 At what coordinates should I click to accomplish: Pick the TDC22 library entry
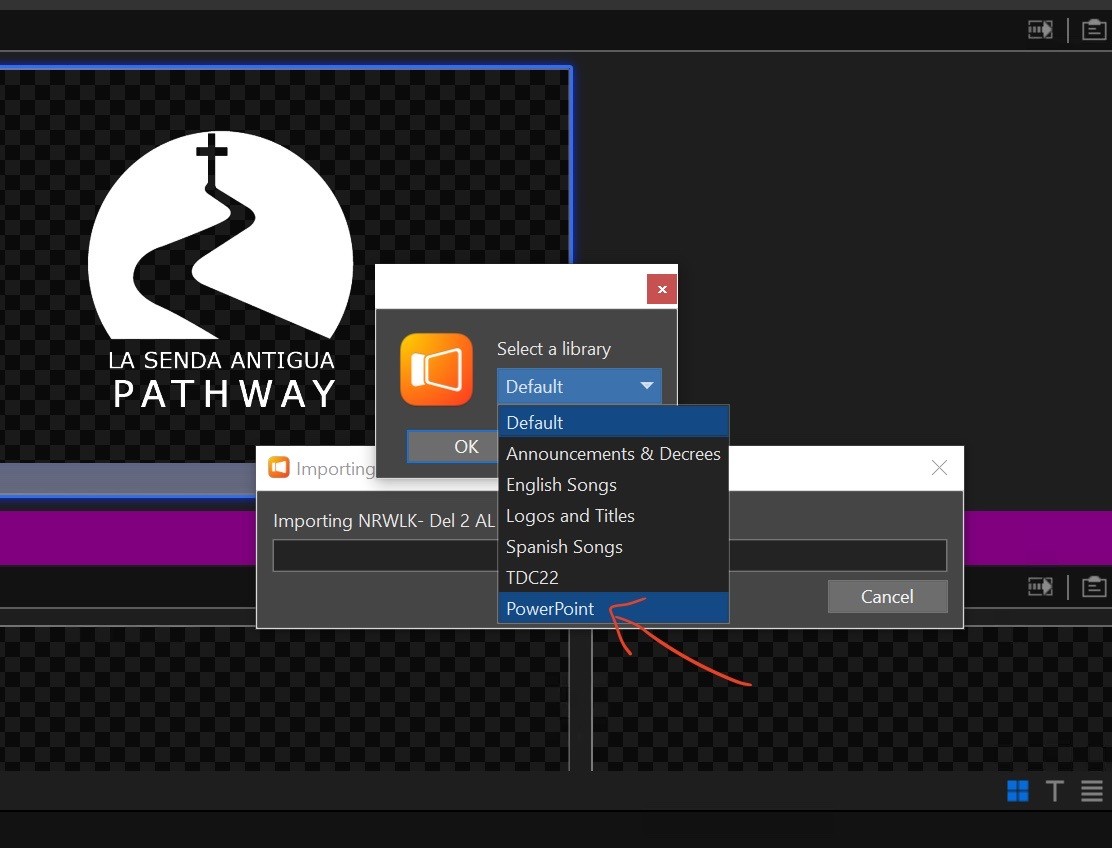tap(613, 577)
